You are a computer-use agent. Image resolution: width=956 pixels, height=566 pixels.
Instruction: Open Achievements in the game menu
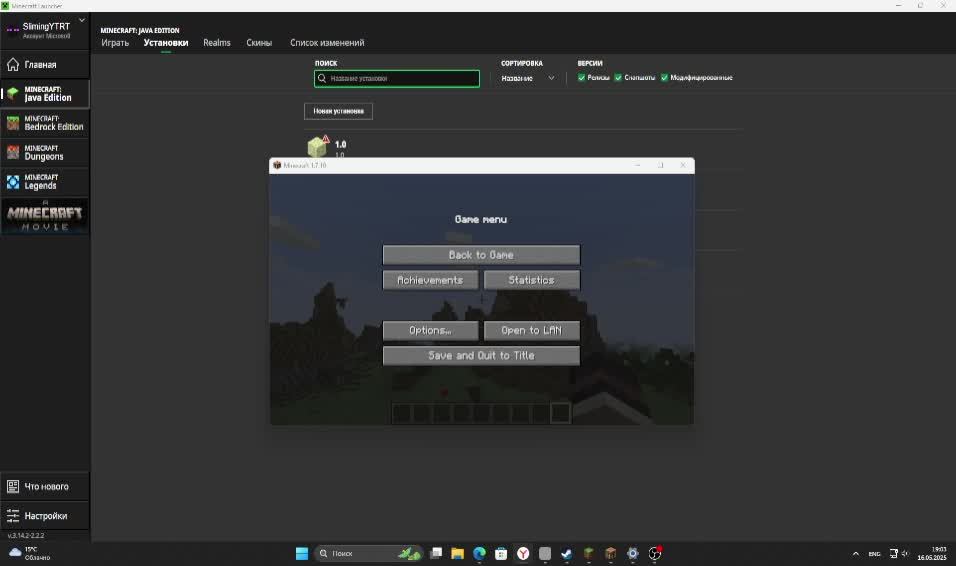click(430, 280)
